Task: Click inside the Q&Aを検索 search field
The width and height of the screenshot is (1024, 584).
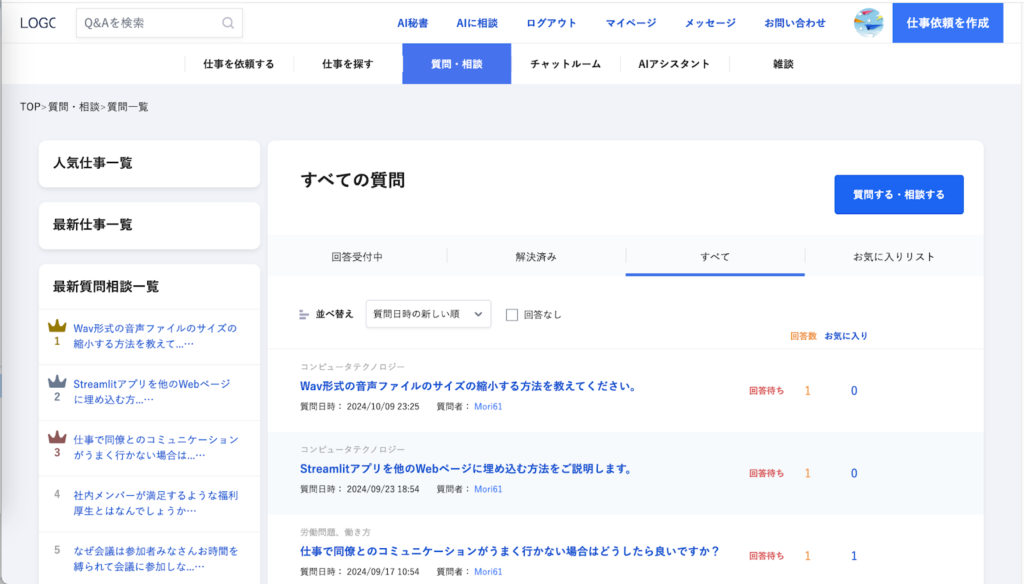Action: click(x=148, y=23)
